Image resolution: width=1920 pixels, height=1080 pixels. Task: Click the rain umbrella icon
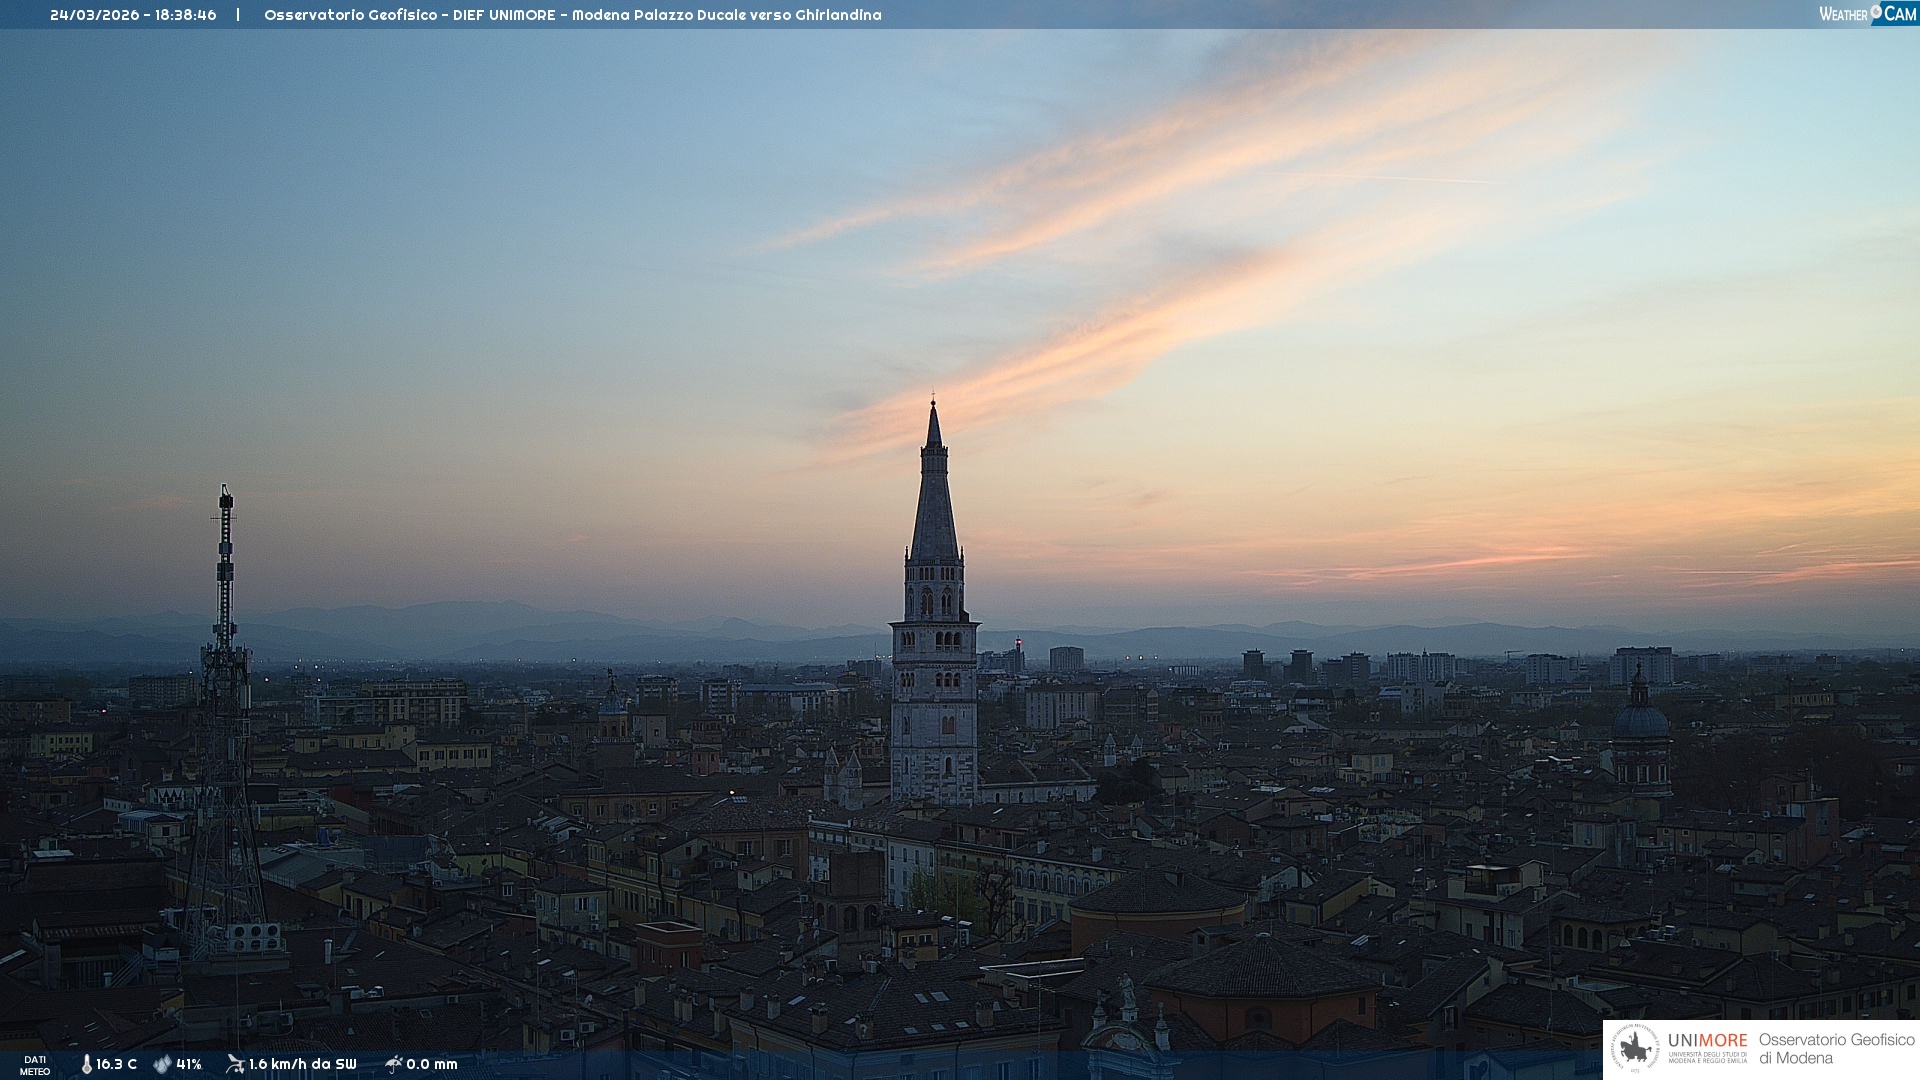(393, 1064)
